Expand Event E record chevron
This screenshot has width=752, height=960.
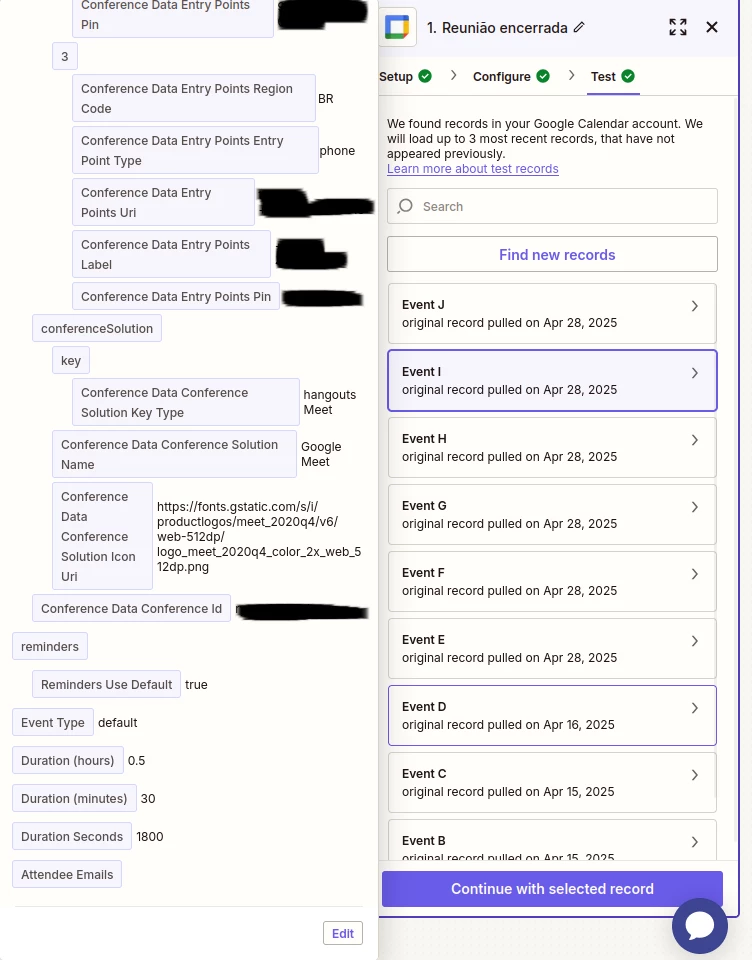coord(694,641)
